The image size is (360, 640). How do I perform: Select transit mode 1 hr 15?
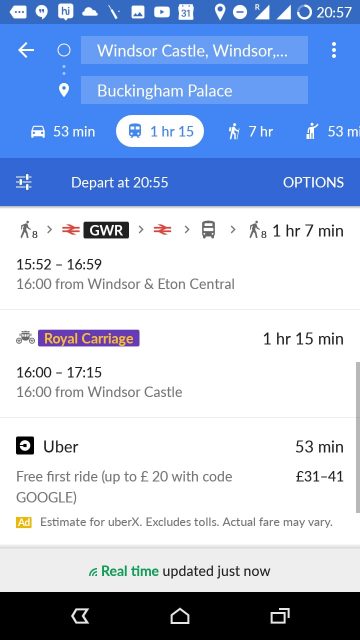pyautogui.click(x=160, y=131)
